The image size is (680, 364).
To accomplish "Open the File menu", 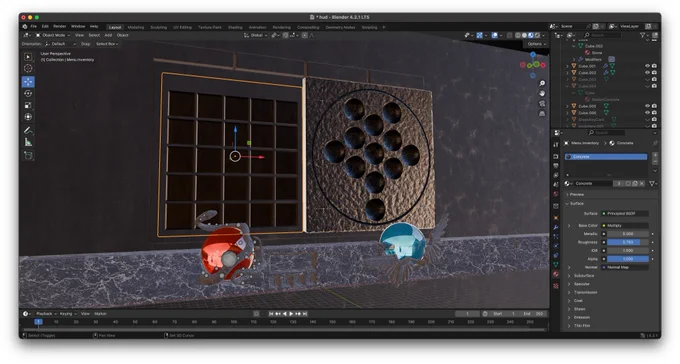I will click(33, 26).
